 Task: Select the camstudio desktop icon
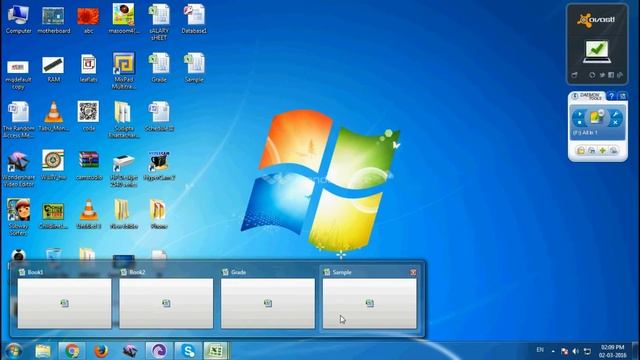[x=89, y=165]
